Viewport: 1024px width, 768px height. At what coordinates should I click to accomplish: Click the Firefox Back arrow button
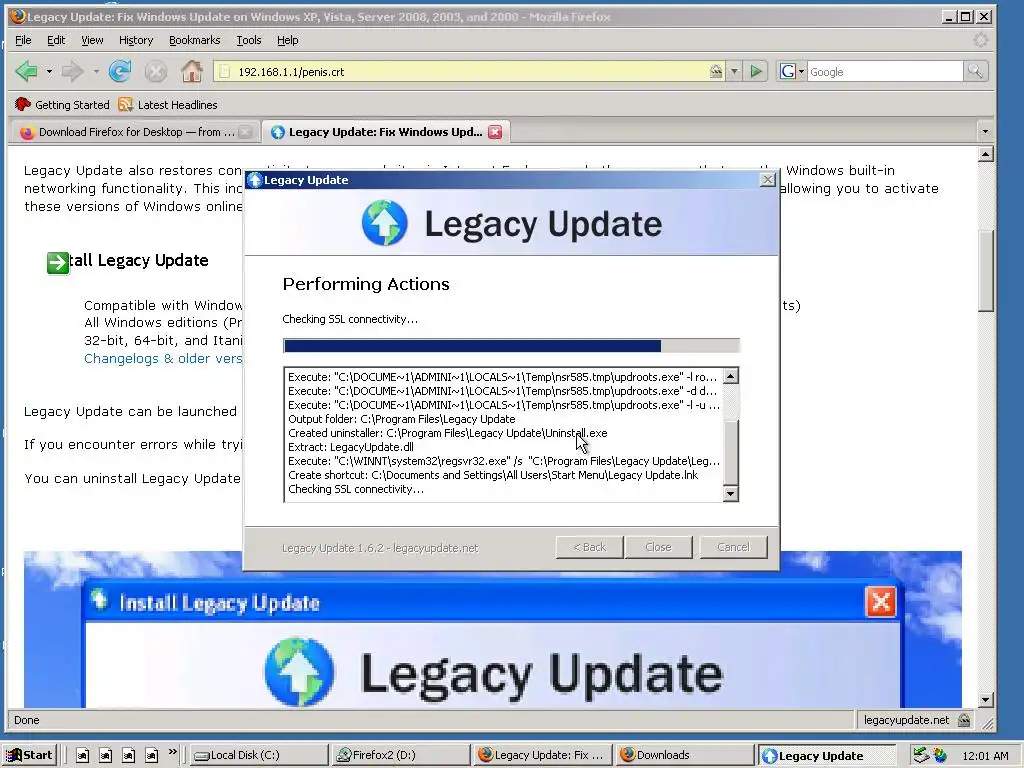(x=26, y=71)
